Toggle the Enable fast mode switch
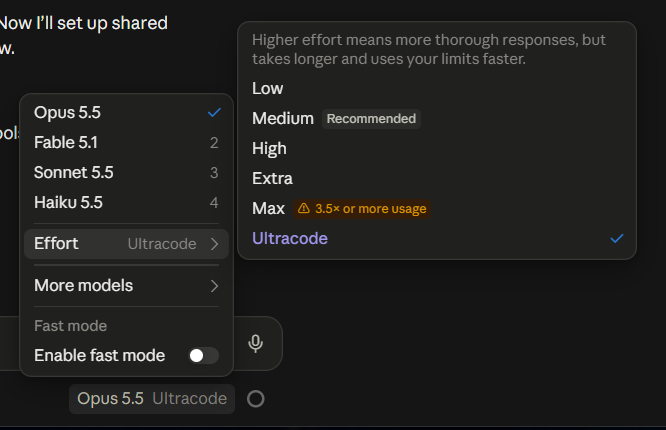 coord(203,355)
